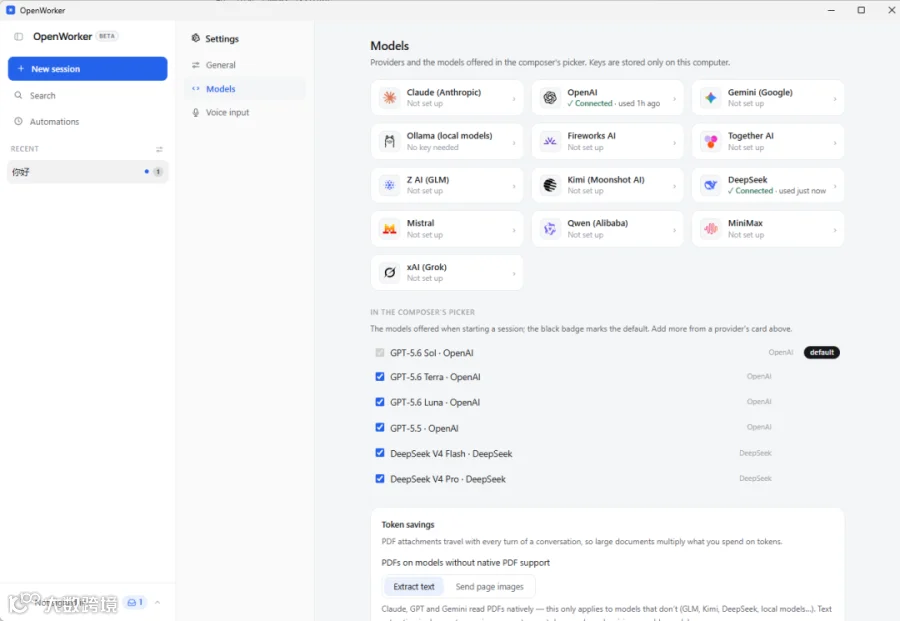Click the plus icon in New session
Image resolution: width=900 pixels, height=621 pixels.
tap(21, 68)
